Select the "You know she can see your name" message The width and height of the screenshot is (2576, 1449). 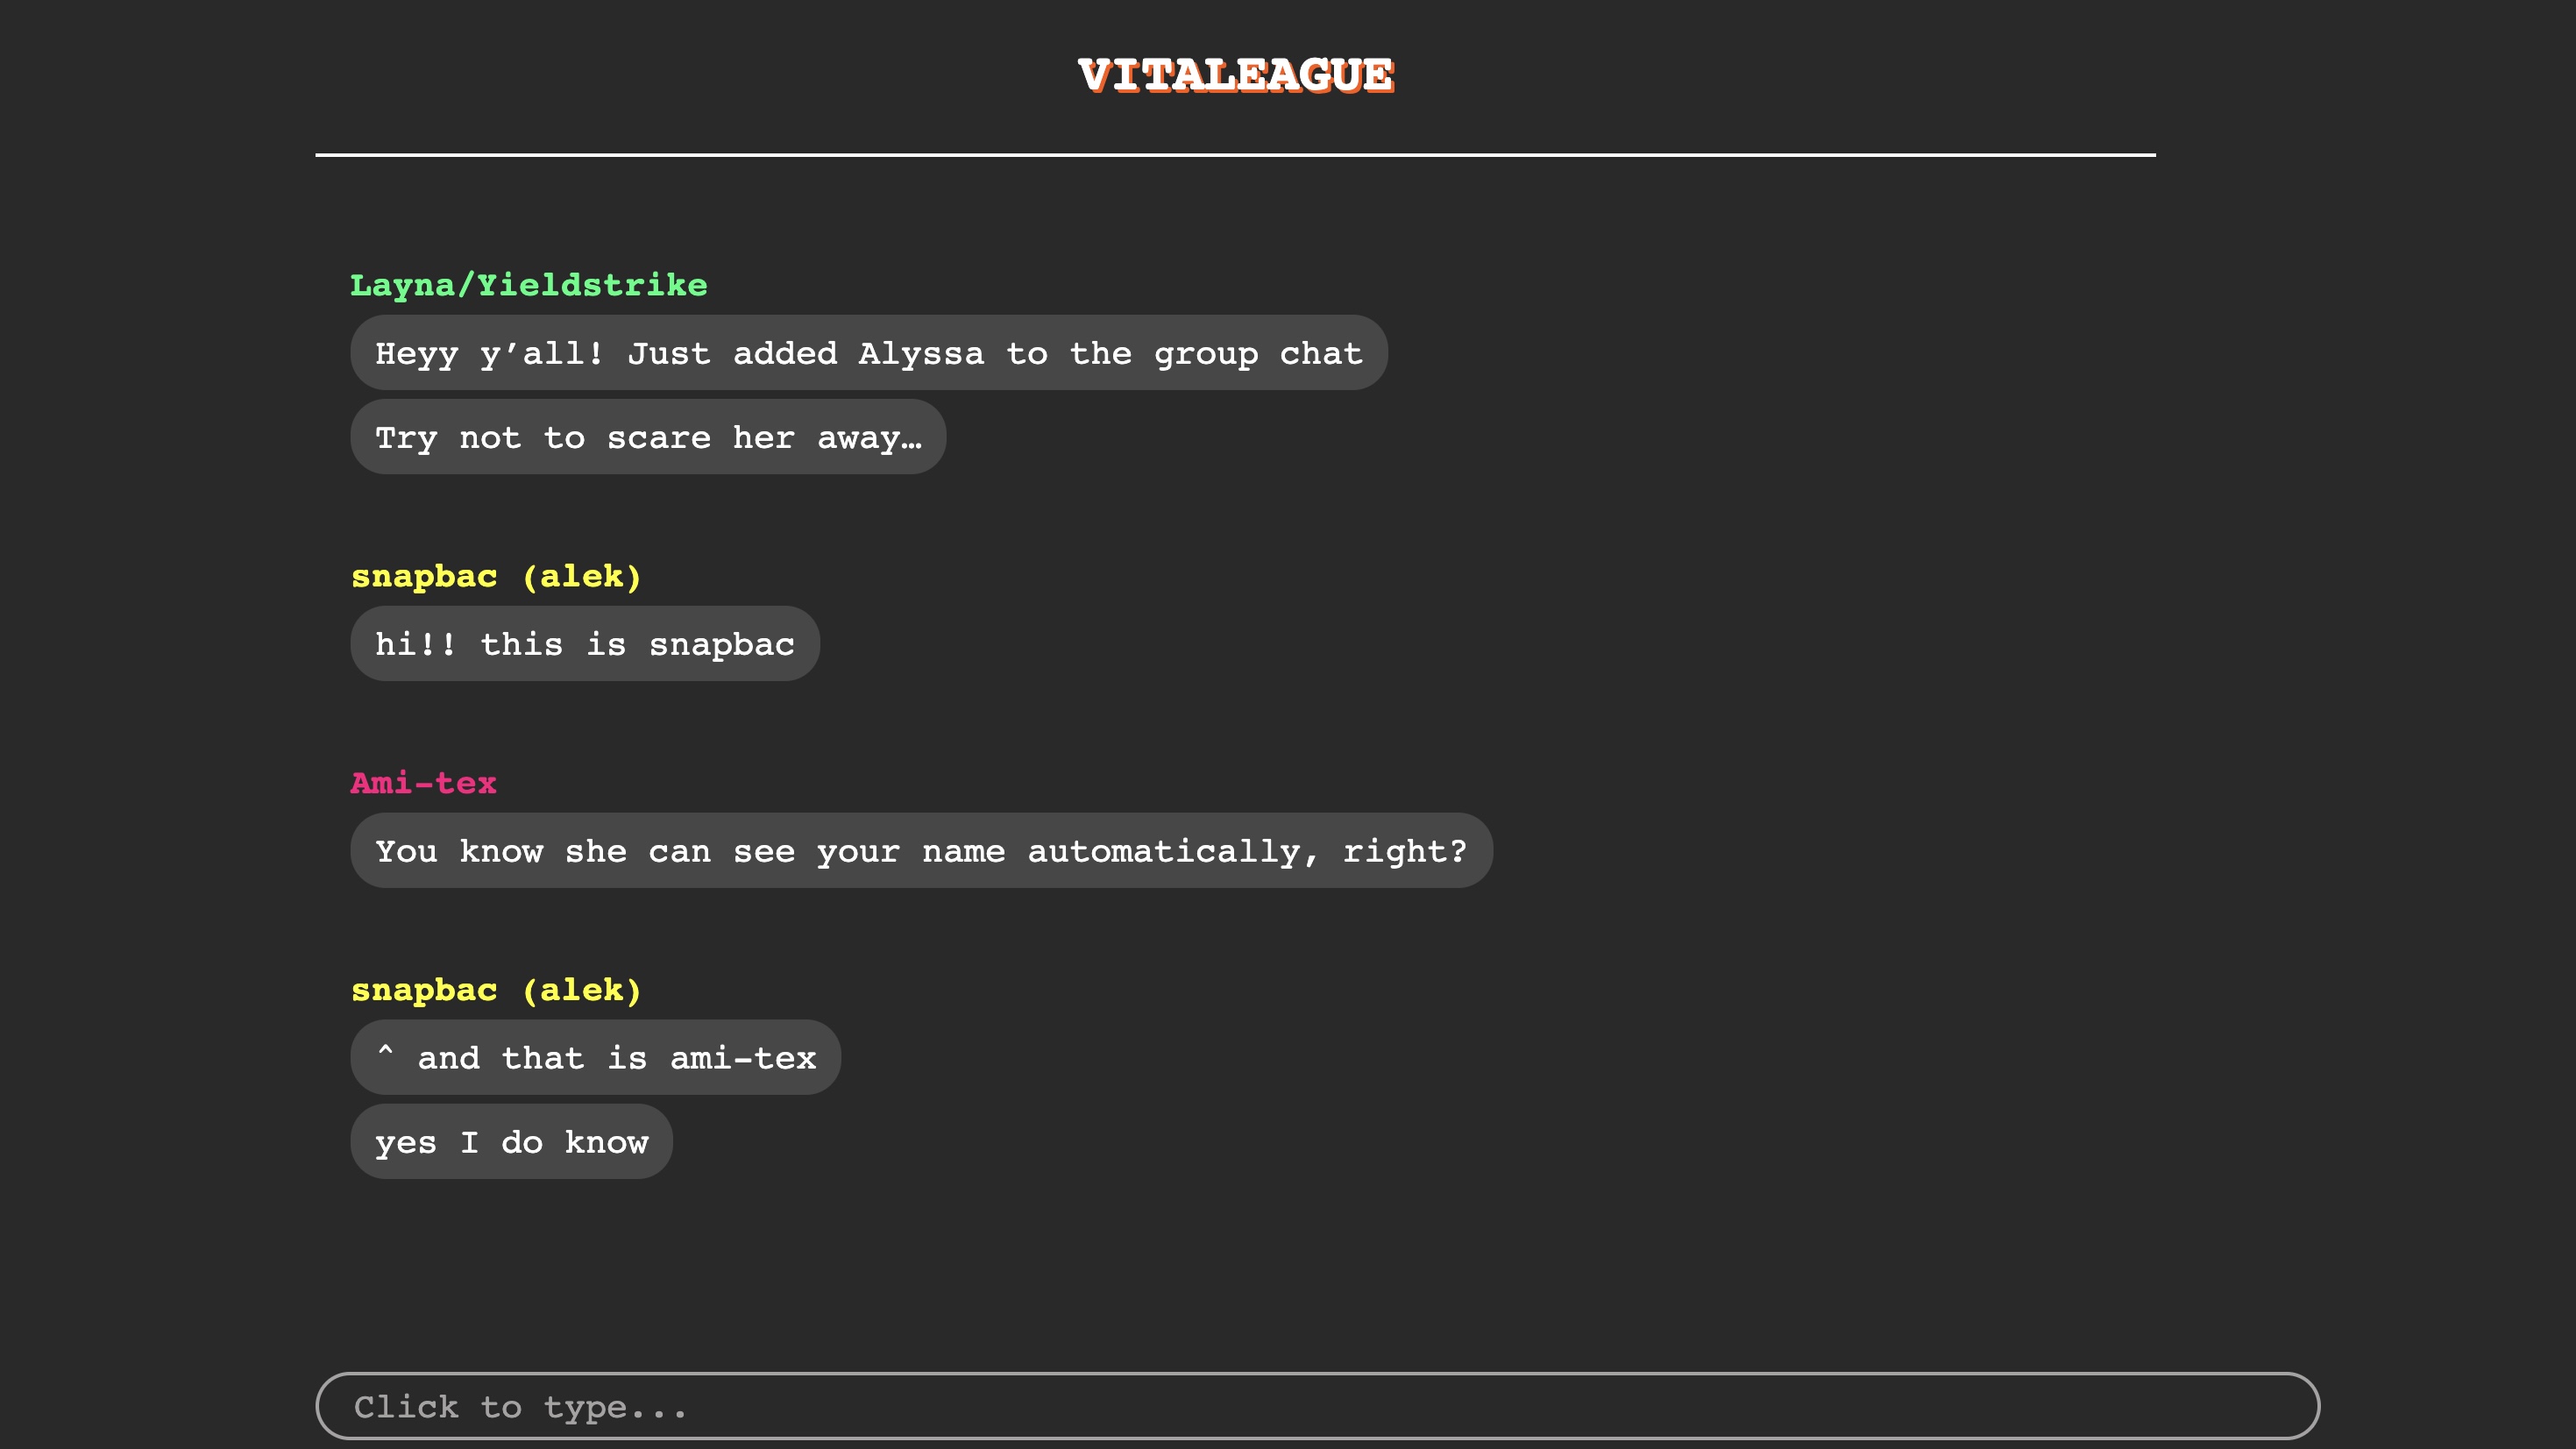point(920,851)
